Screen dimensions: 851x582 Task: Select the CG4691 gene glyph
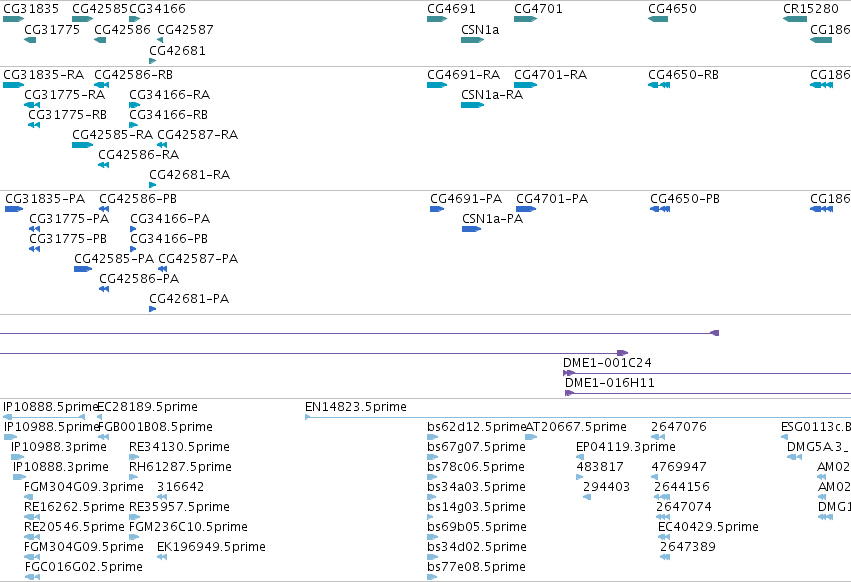437,19
